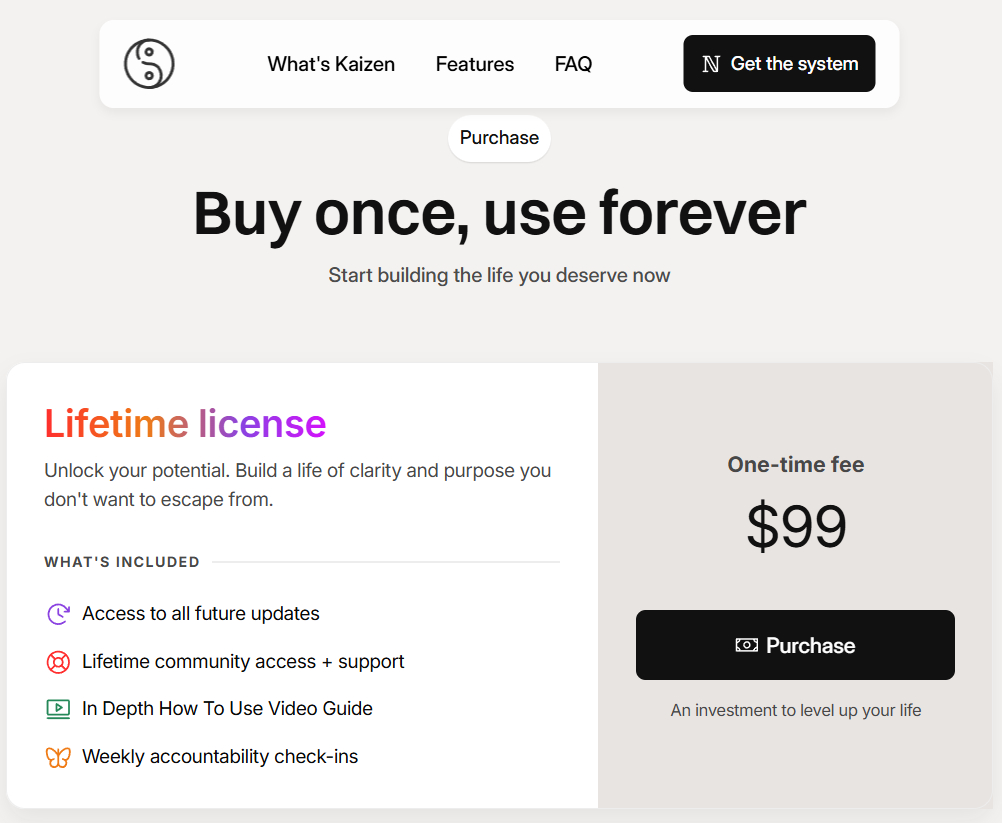1002x823 pixels.
Task: Go to the Features section
Action: click(x=475, y=64)
